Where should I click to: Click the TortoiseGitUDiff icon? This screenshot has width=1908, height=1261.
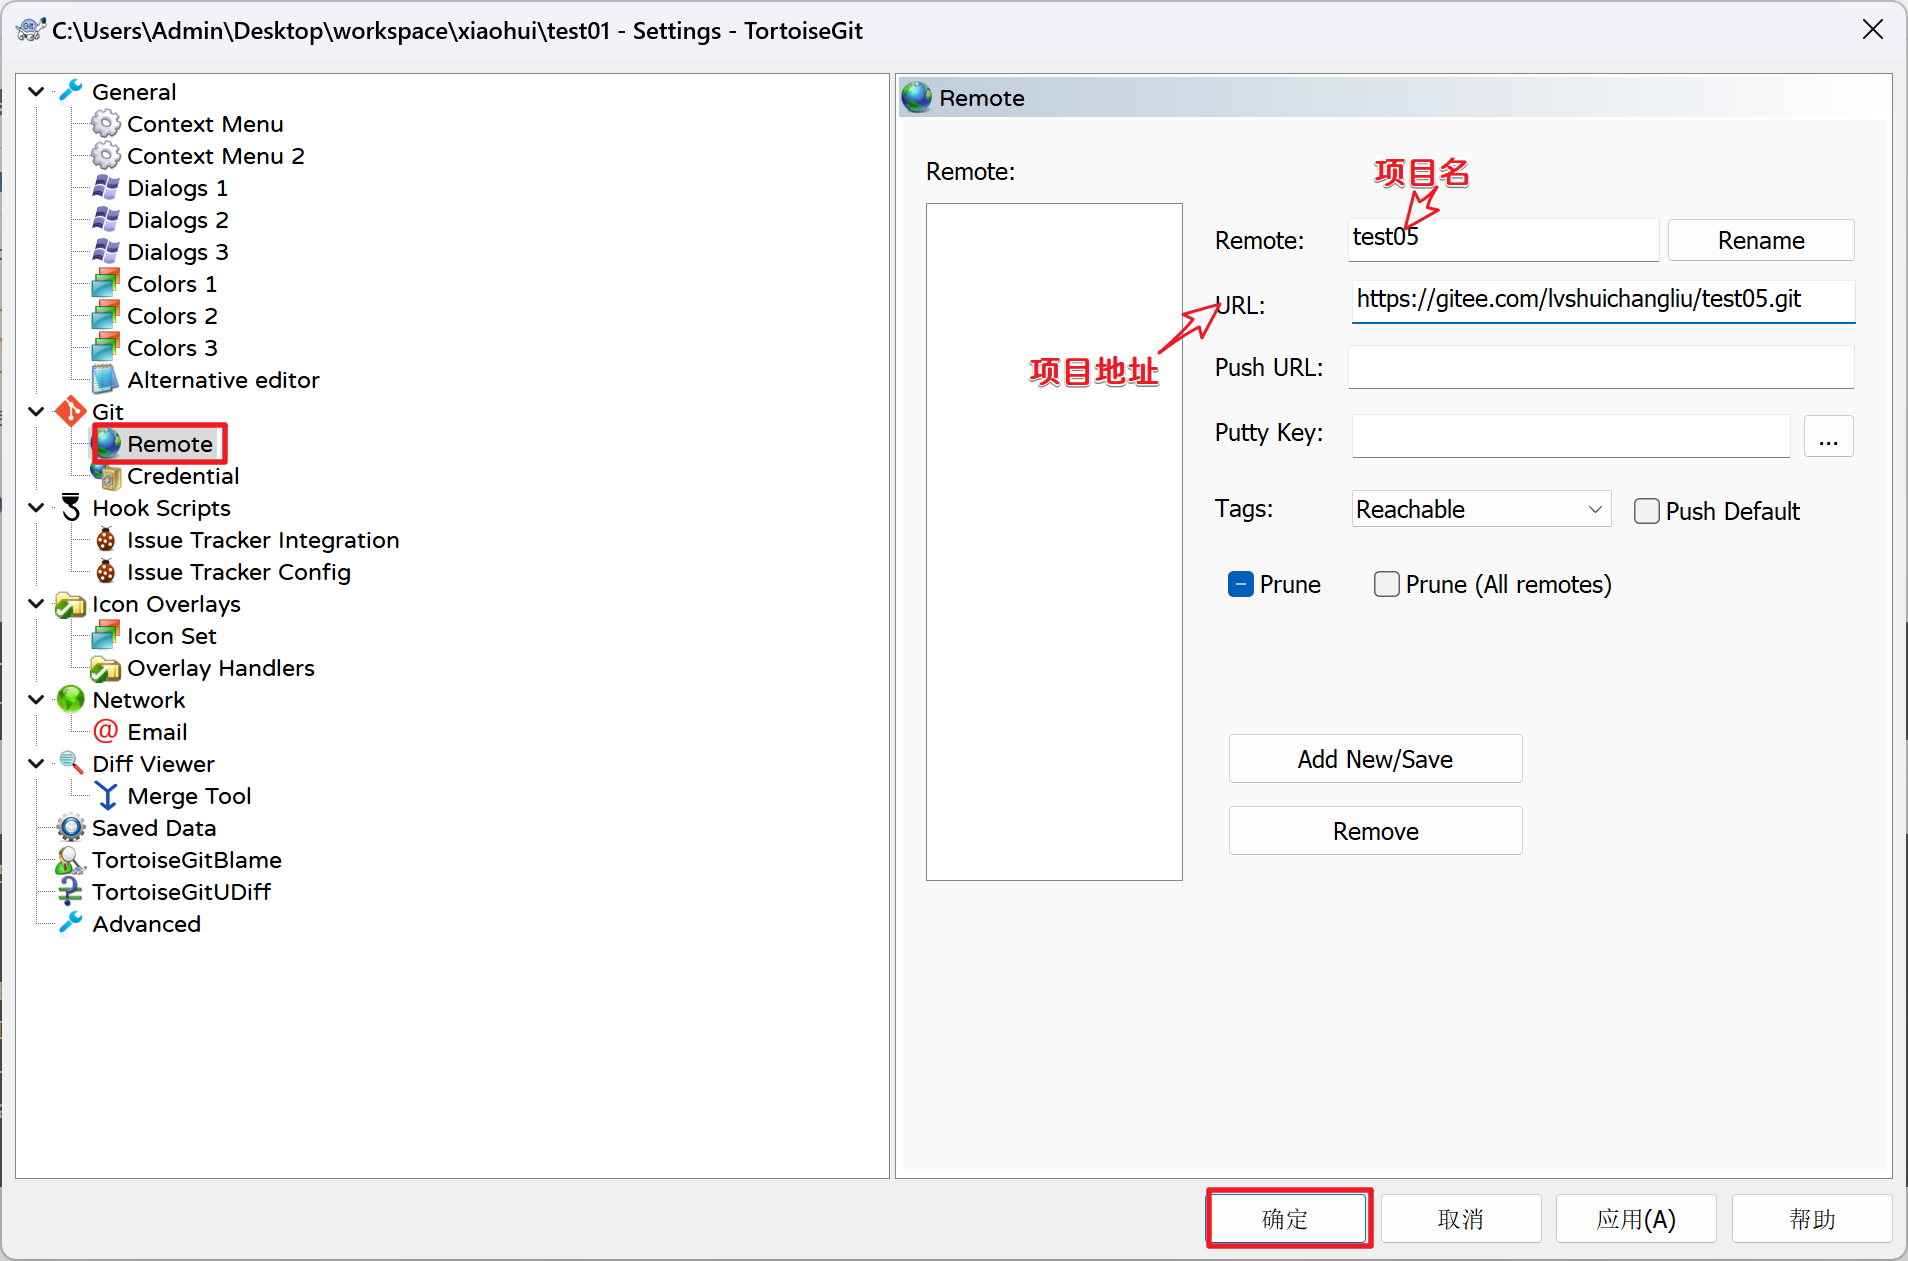click(70, 891)
